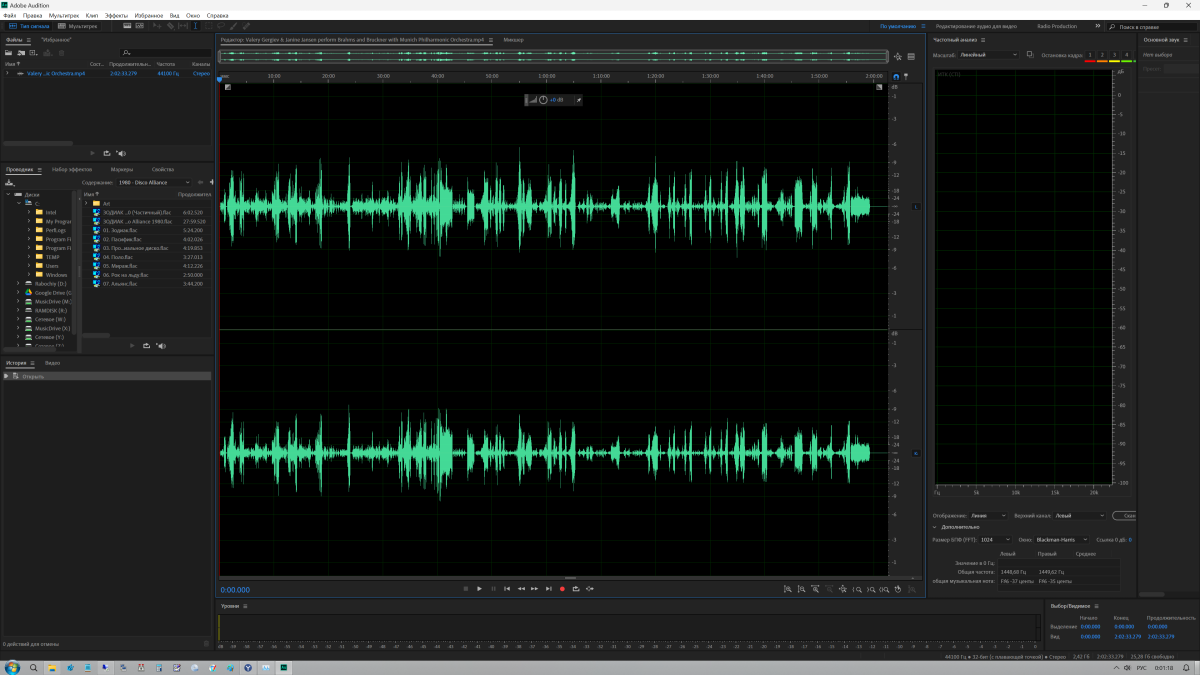Image resolution: width=1200 pixels, height=675 pixels.
Task: Expand the Art folder row
Action: pyautogui.click(x=86, y=204)
